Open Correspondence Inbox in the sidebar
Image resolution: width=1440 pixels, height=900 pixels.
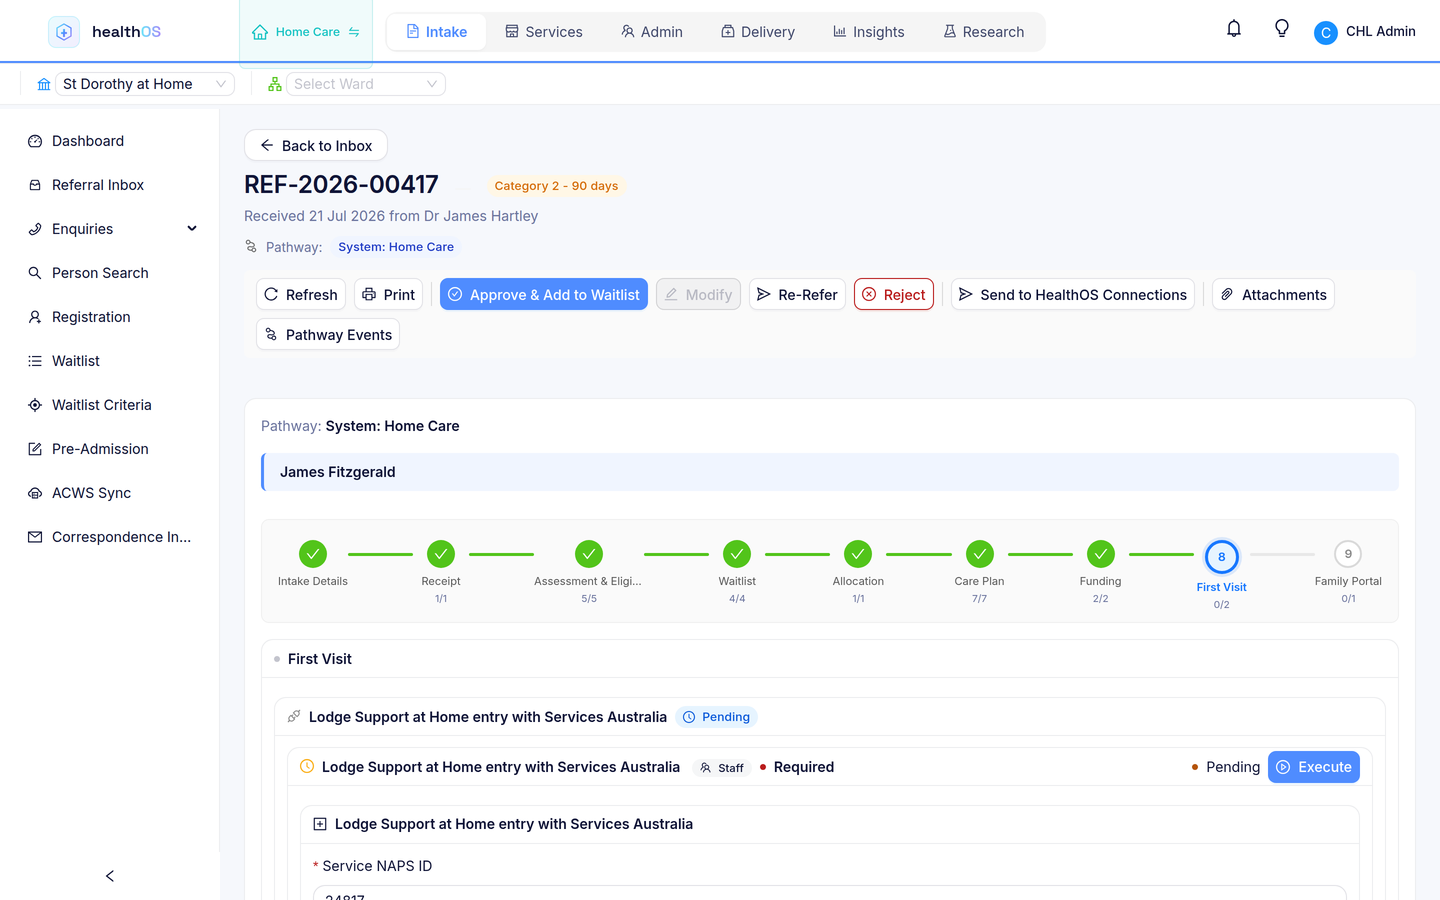[x=110, y=537]
